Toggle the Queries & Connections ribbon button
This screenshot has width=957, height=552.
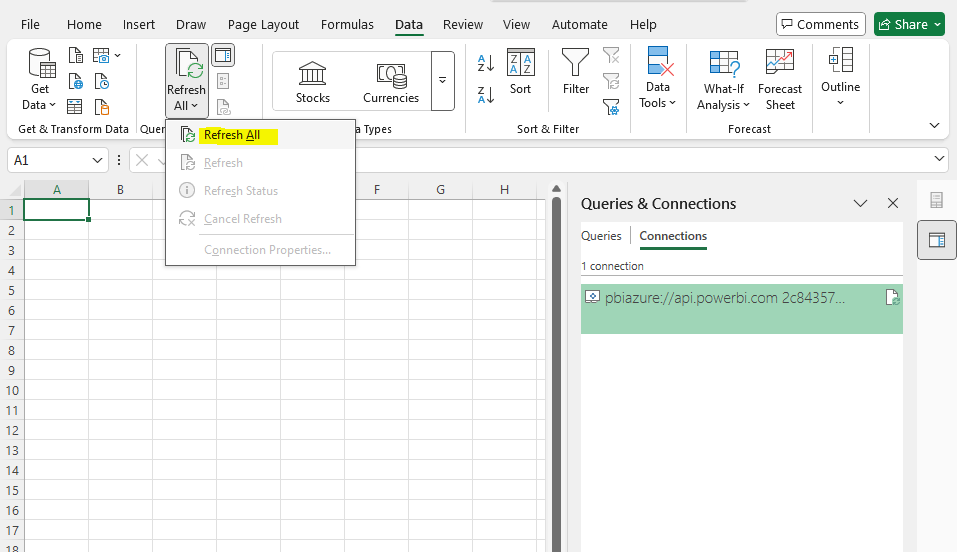point(222,56)
